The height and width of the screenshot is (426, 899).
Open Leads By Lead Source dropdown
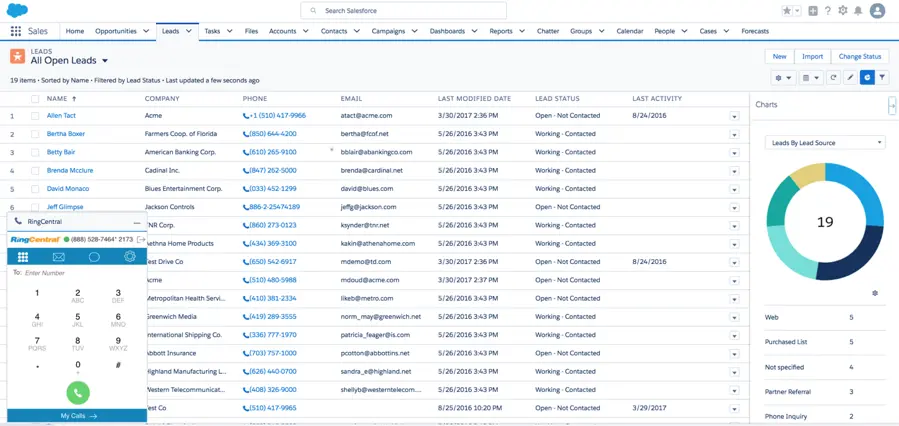[825, 143]
